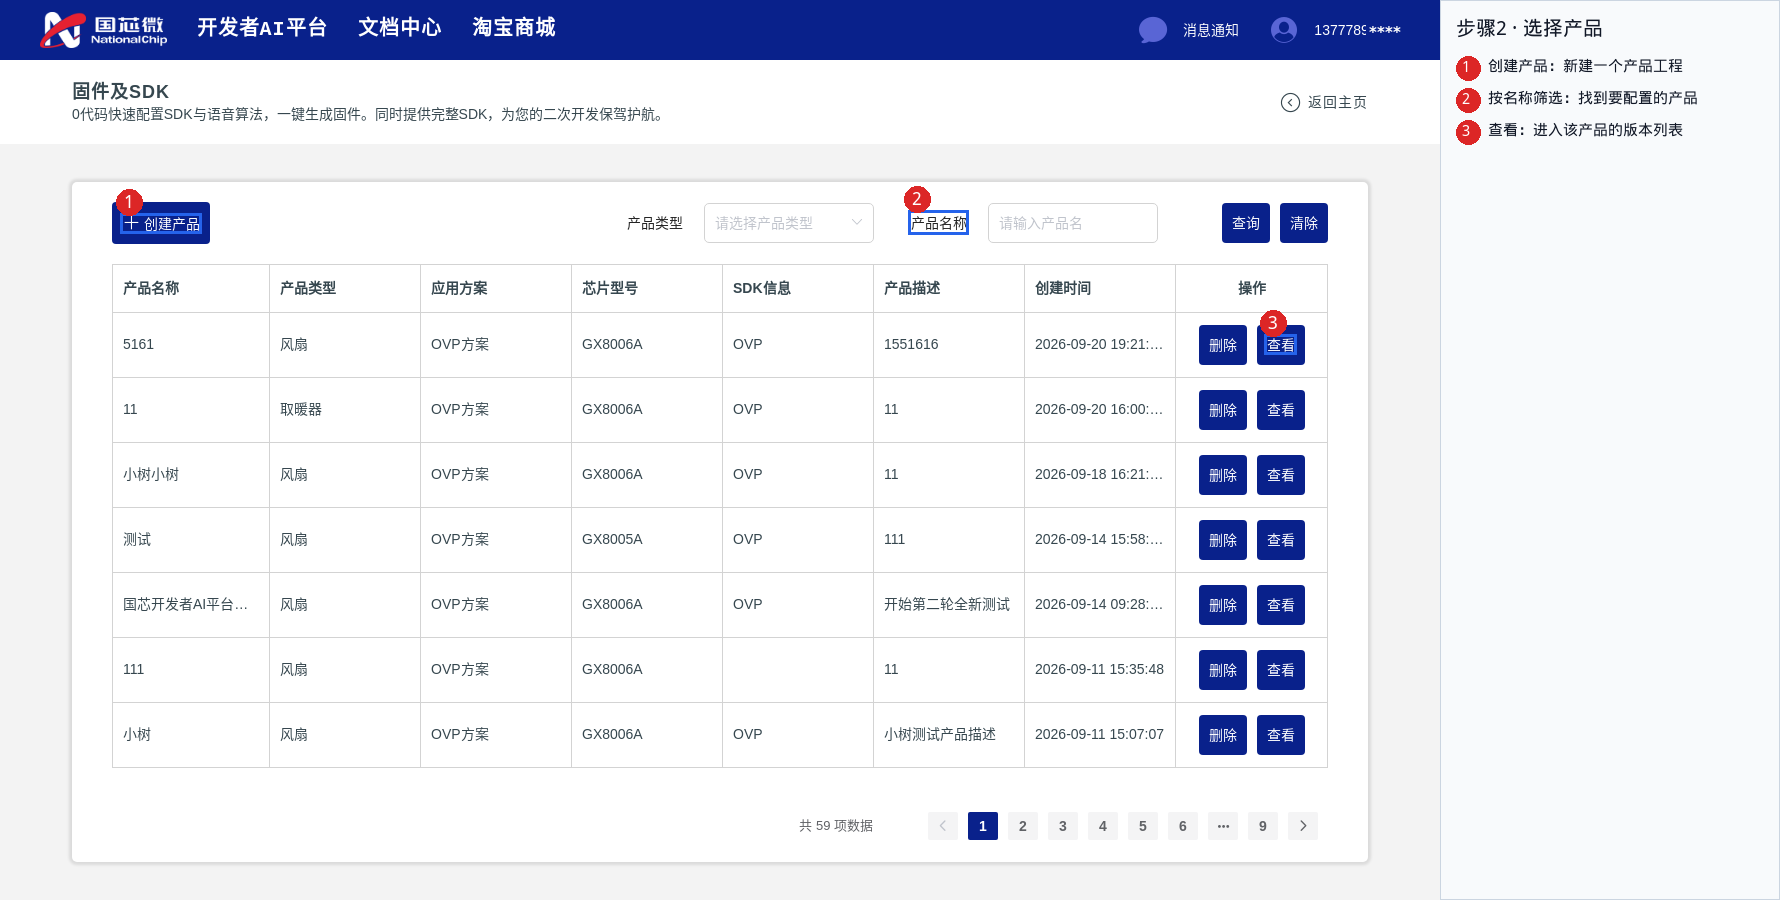Viewport: 1780px width, 900px height.
Task: View the 测试 product
Action: (x=1281, y=540)
